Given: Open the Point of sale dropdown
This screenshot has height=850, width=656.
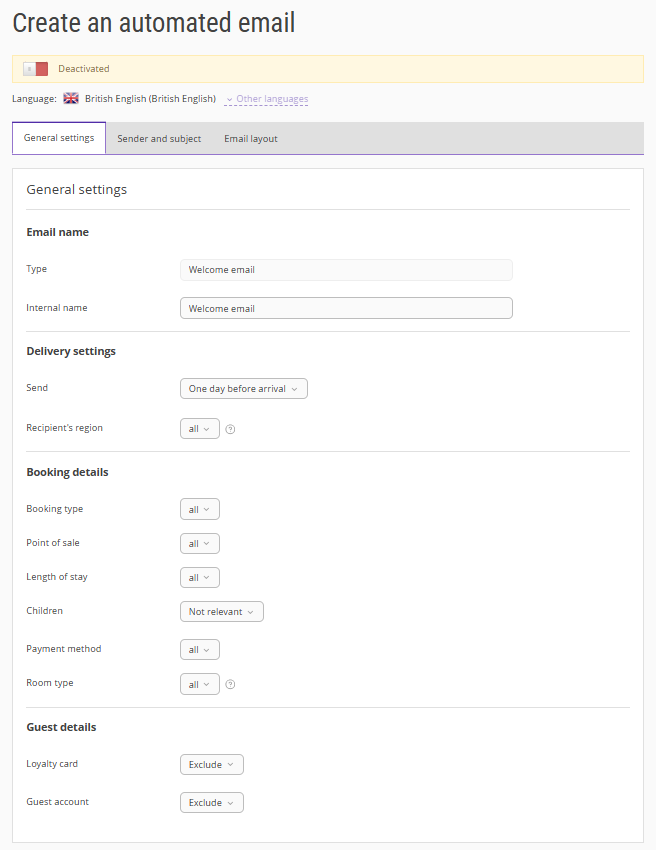Looking at the screenshot, I should tap(199, 544).
